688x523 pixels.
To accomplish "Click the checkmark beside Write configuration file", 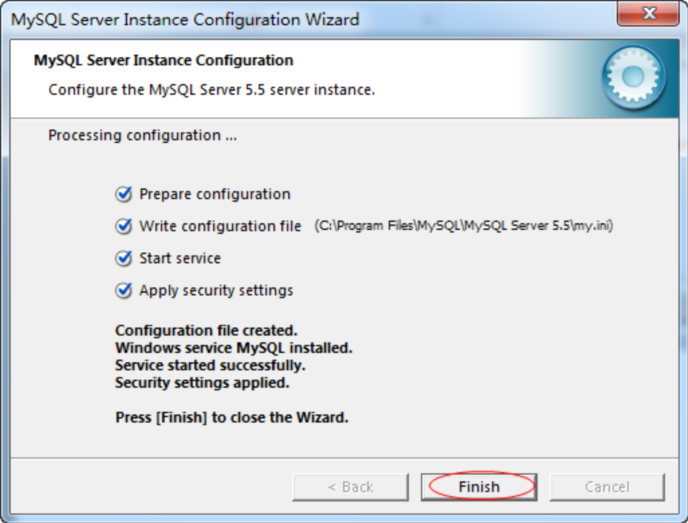I will click(x=124, y=226).
